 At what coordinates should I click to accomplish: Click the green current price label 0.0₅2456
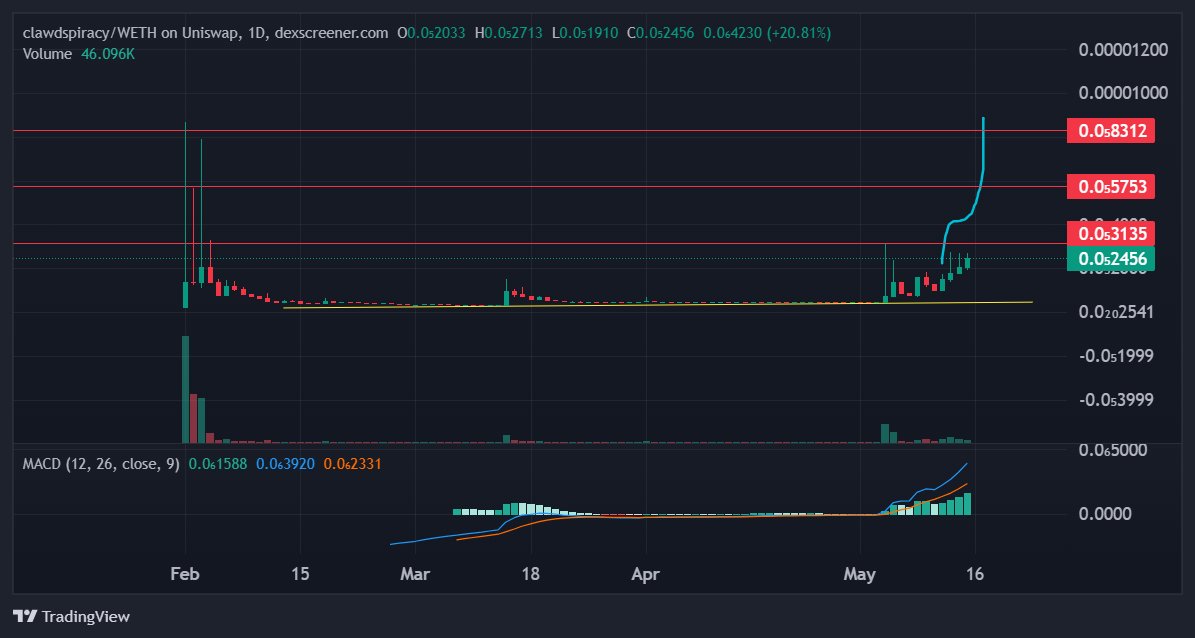pos(1110,258)
